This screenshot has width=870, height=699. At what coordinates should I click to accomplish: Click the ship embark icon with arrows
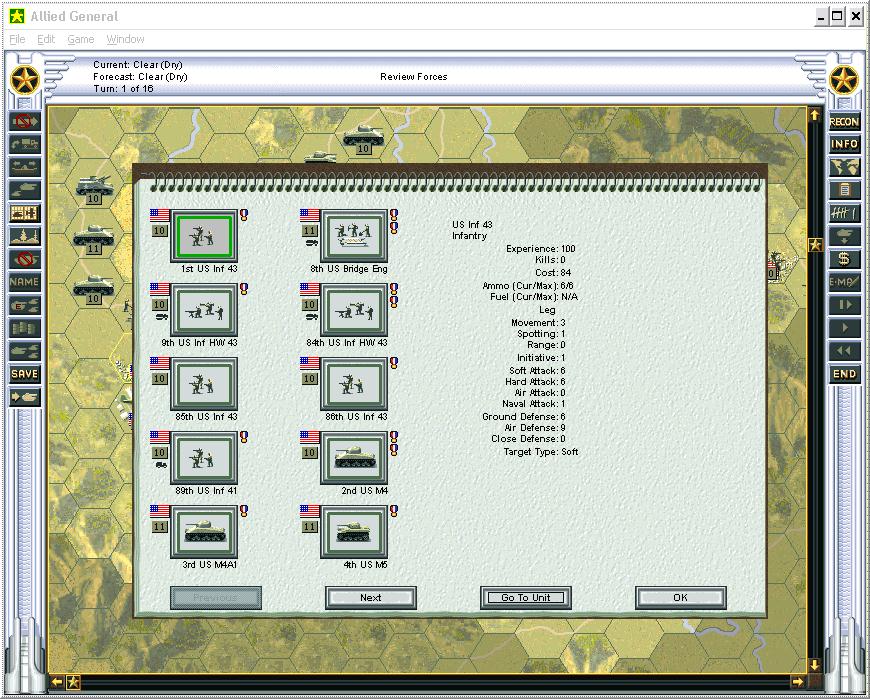click(x=24, y=168)
